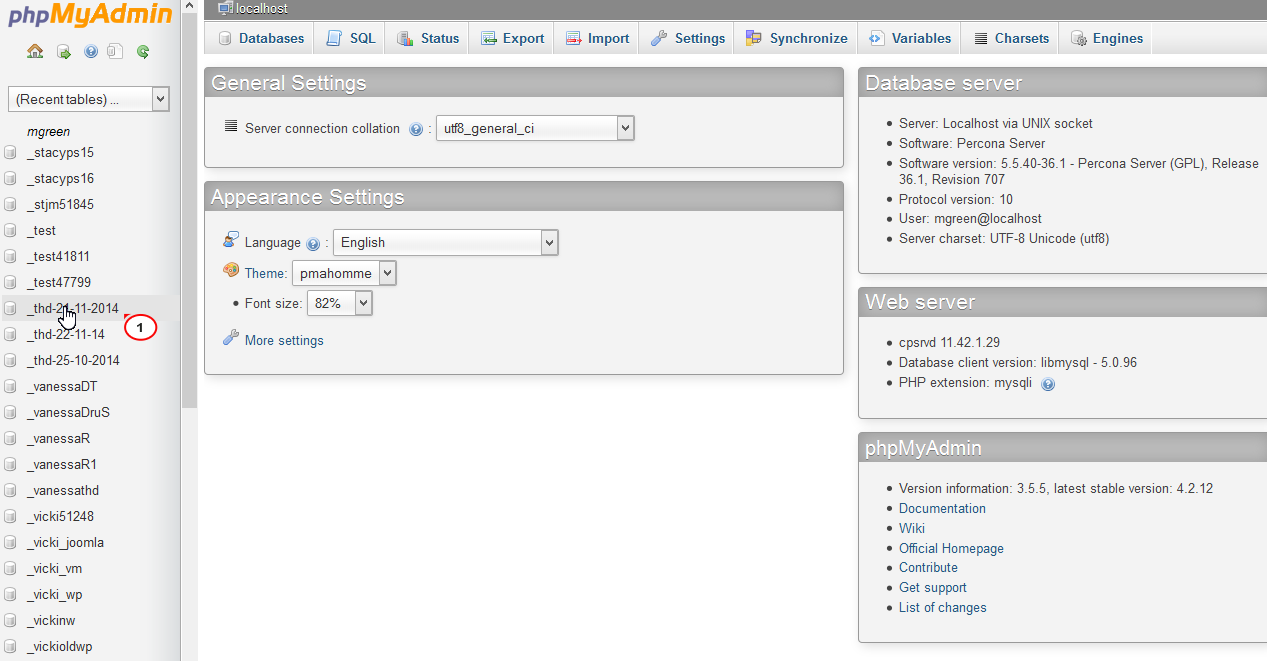1267x661 pixels.
Task: Click the Theme link label
Action: 266,273
